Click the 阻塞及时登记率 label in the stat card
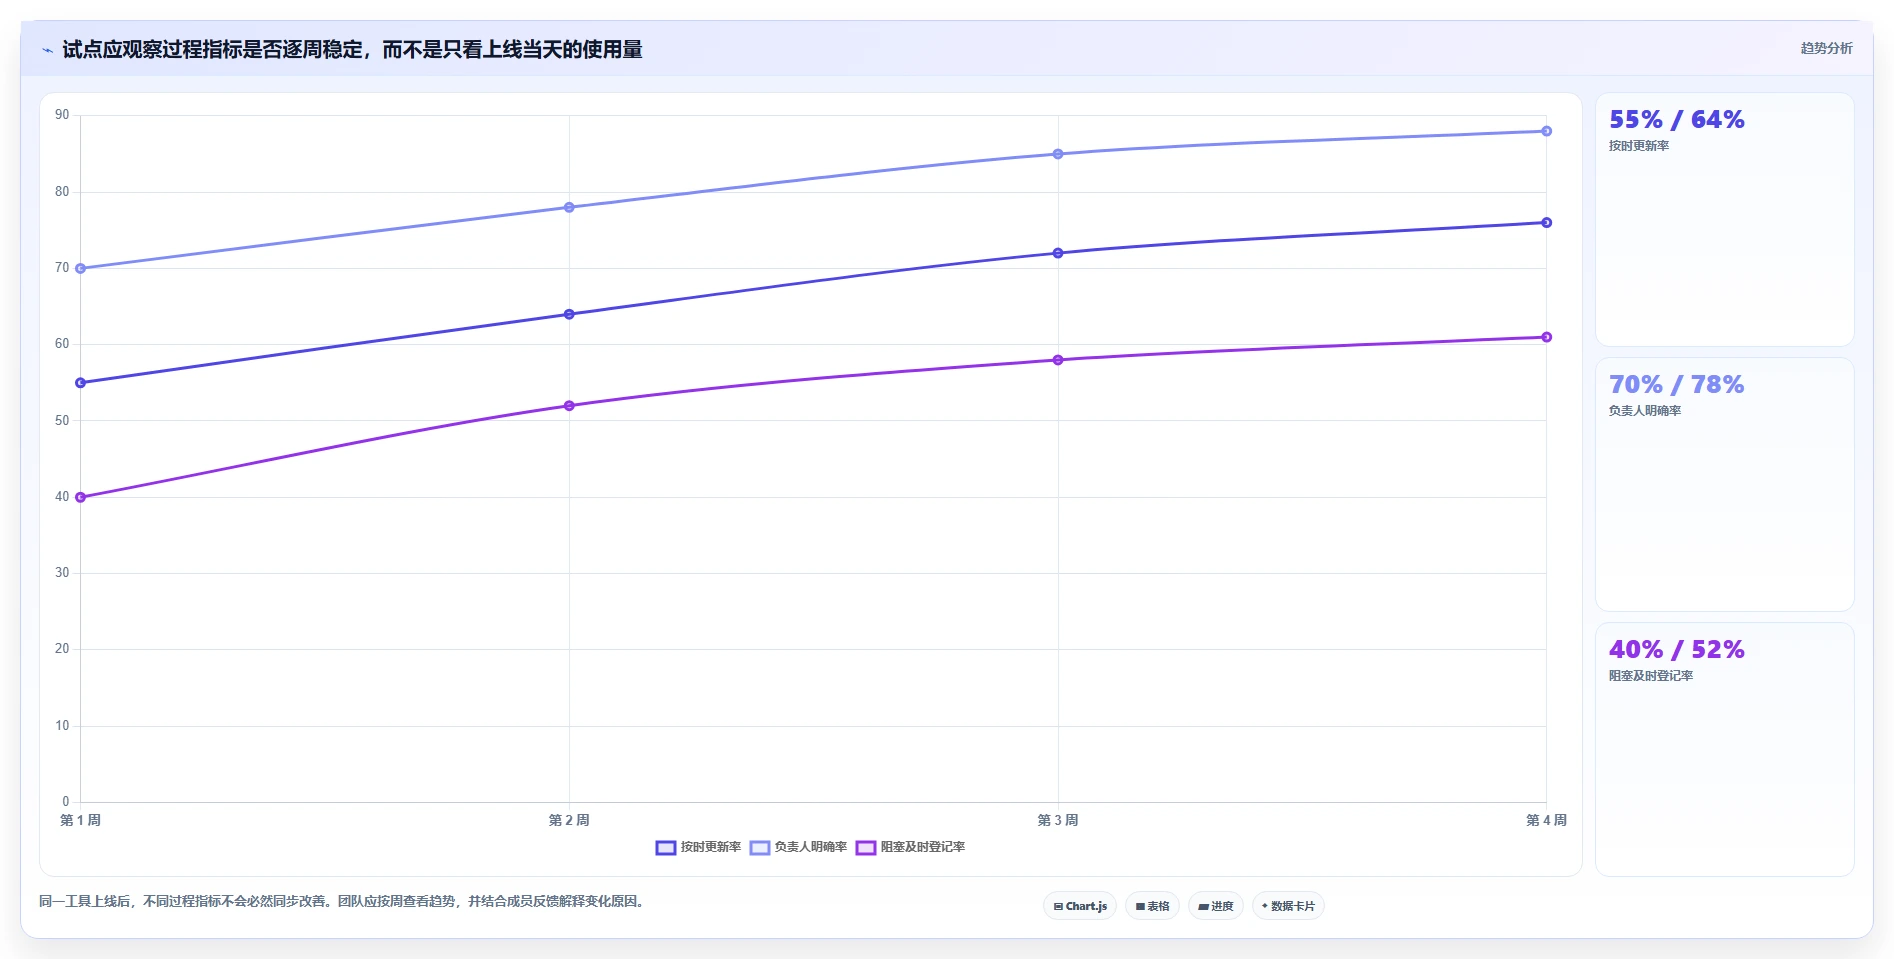This screenshot has width=1894, height=959. point(1650,676)
